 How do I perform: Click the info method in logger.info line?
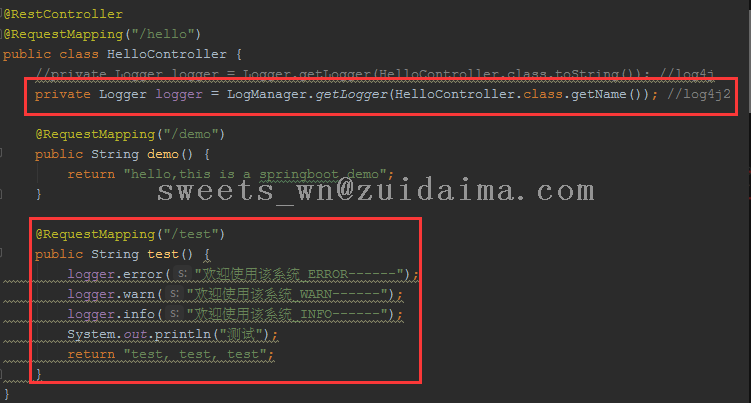(139, 314)
